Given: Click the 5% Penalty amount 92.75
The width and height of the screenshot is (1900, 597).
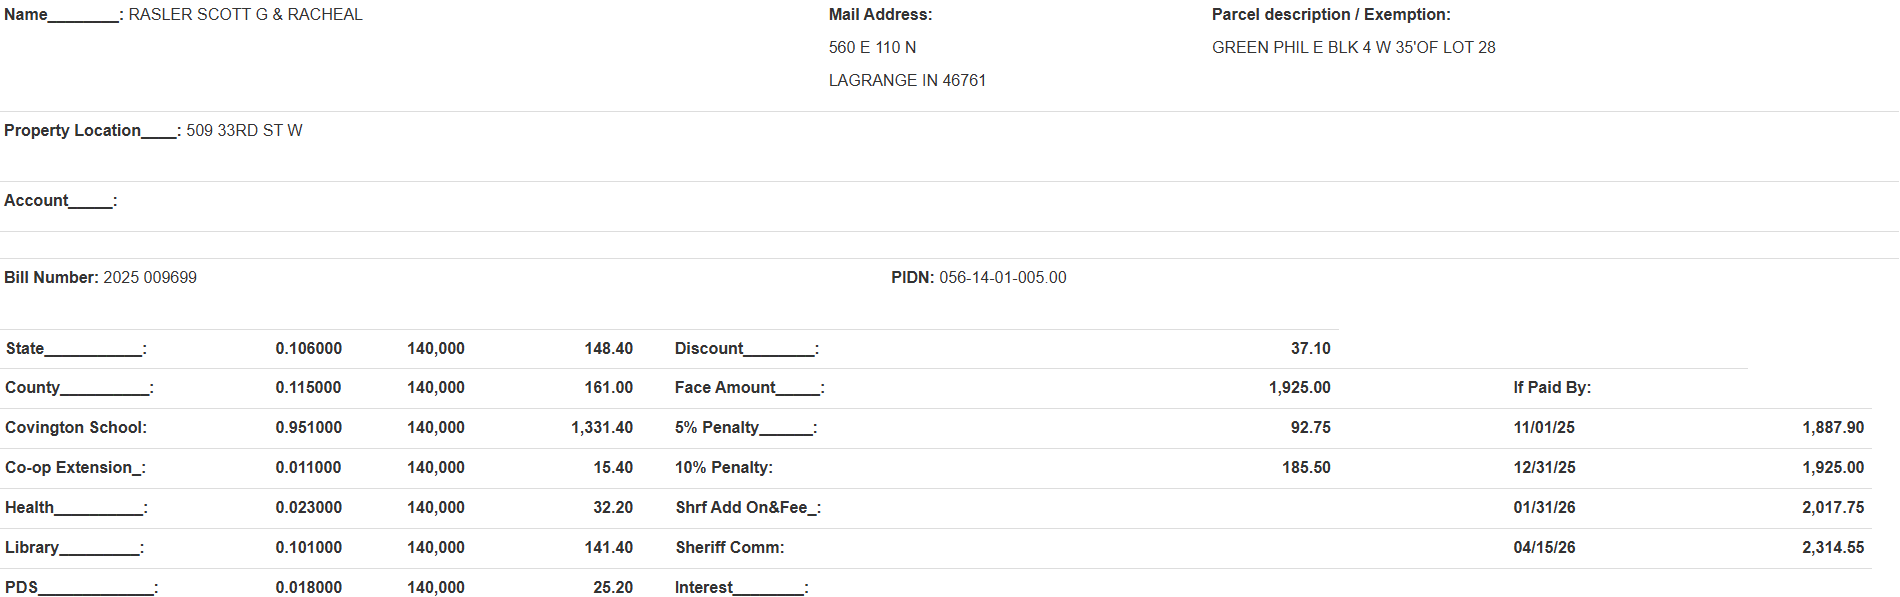Looking at the screenshot, I should point(1310,428).
